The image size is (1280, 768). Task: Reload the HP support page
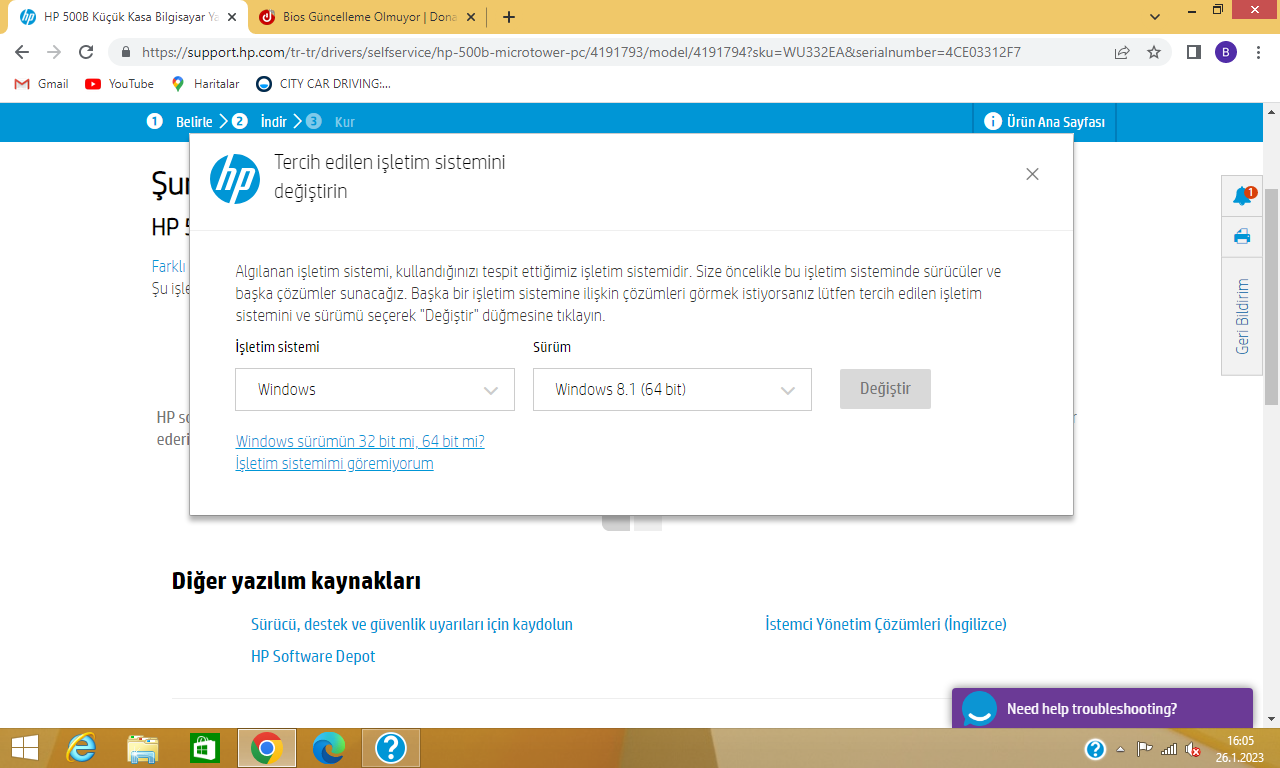pyautogui.click(x=86, y=52)
